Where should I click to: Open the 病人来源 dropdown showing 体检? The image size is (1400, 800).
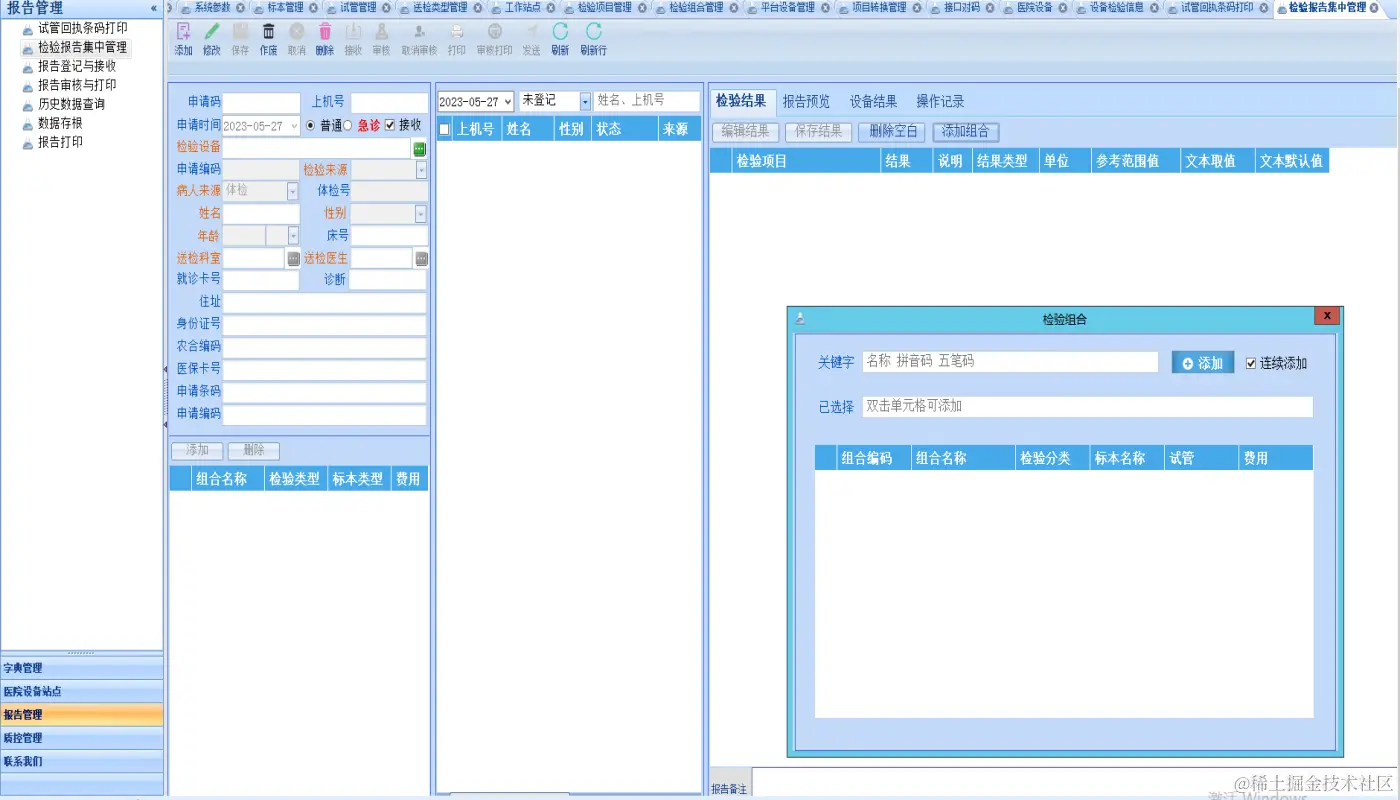293,190
